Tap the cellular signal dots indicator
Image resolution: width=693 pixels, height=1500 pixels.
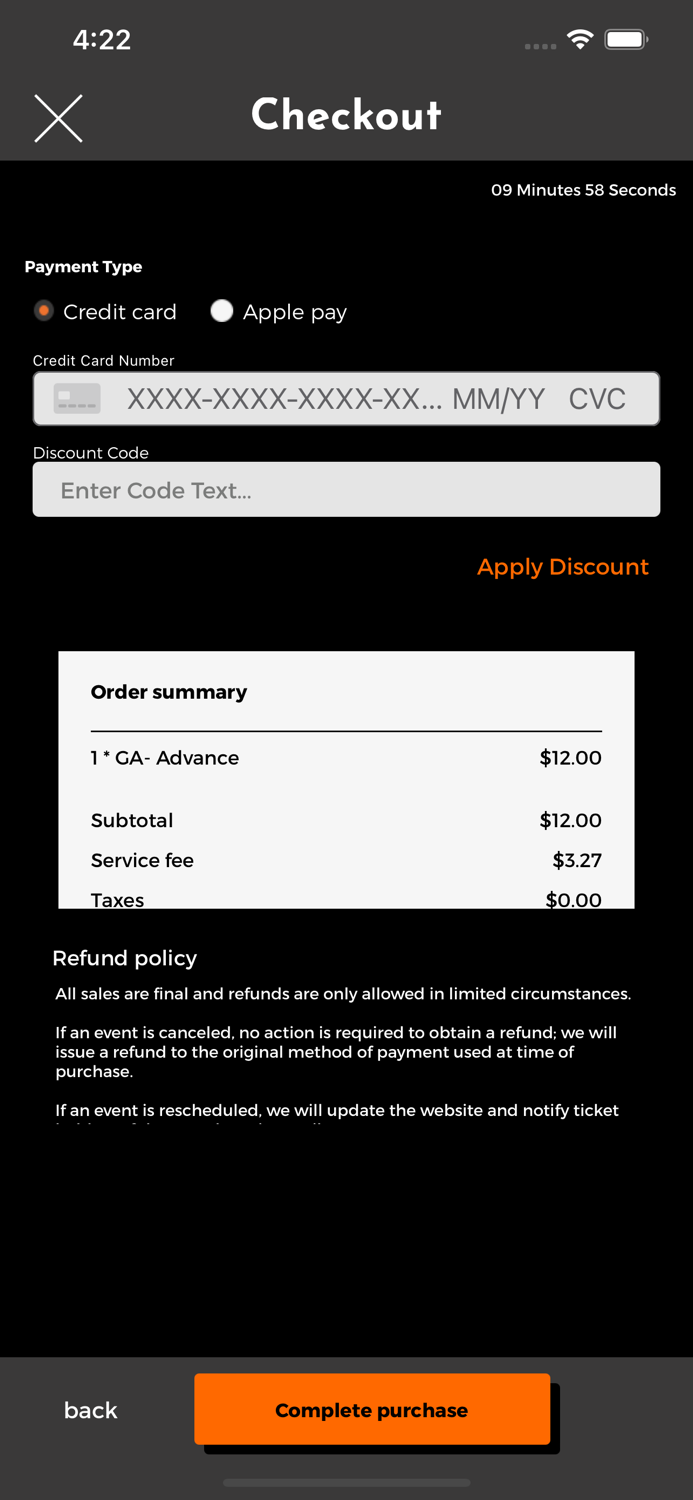click(x=540, y=46)
